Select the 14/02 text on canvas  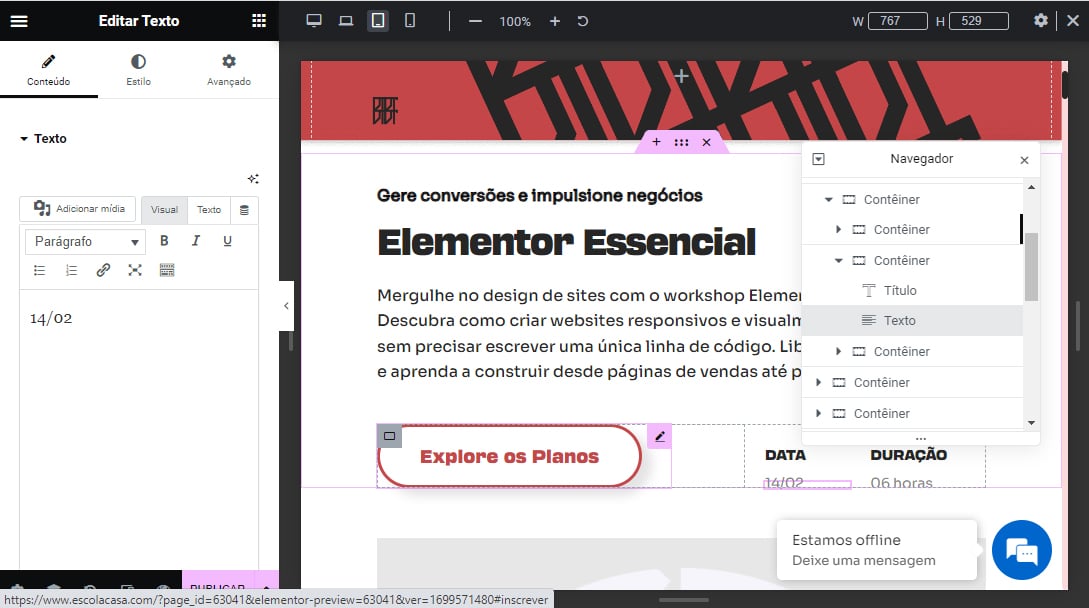click(784, 482)
